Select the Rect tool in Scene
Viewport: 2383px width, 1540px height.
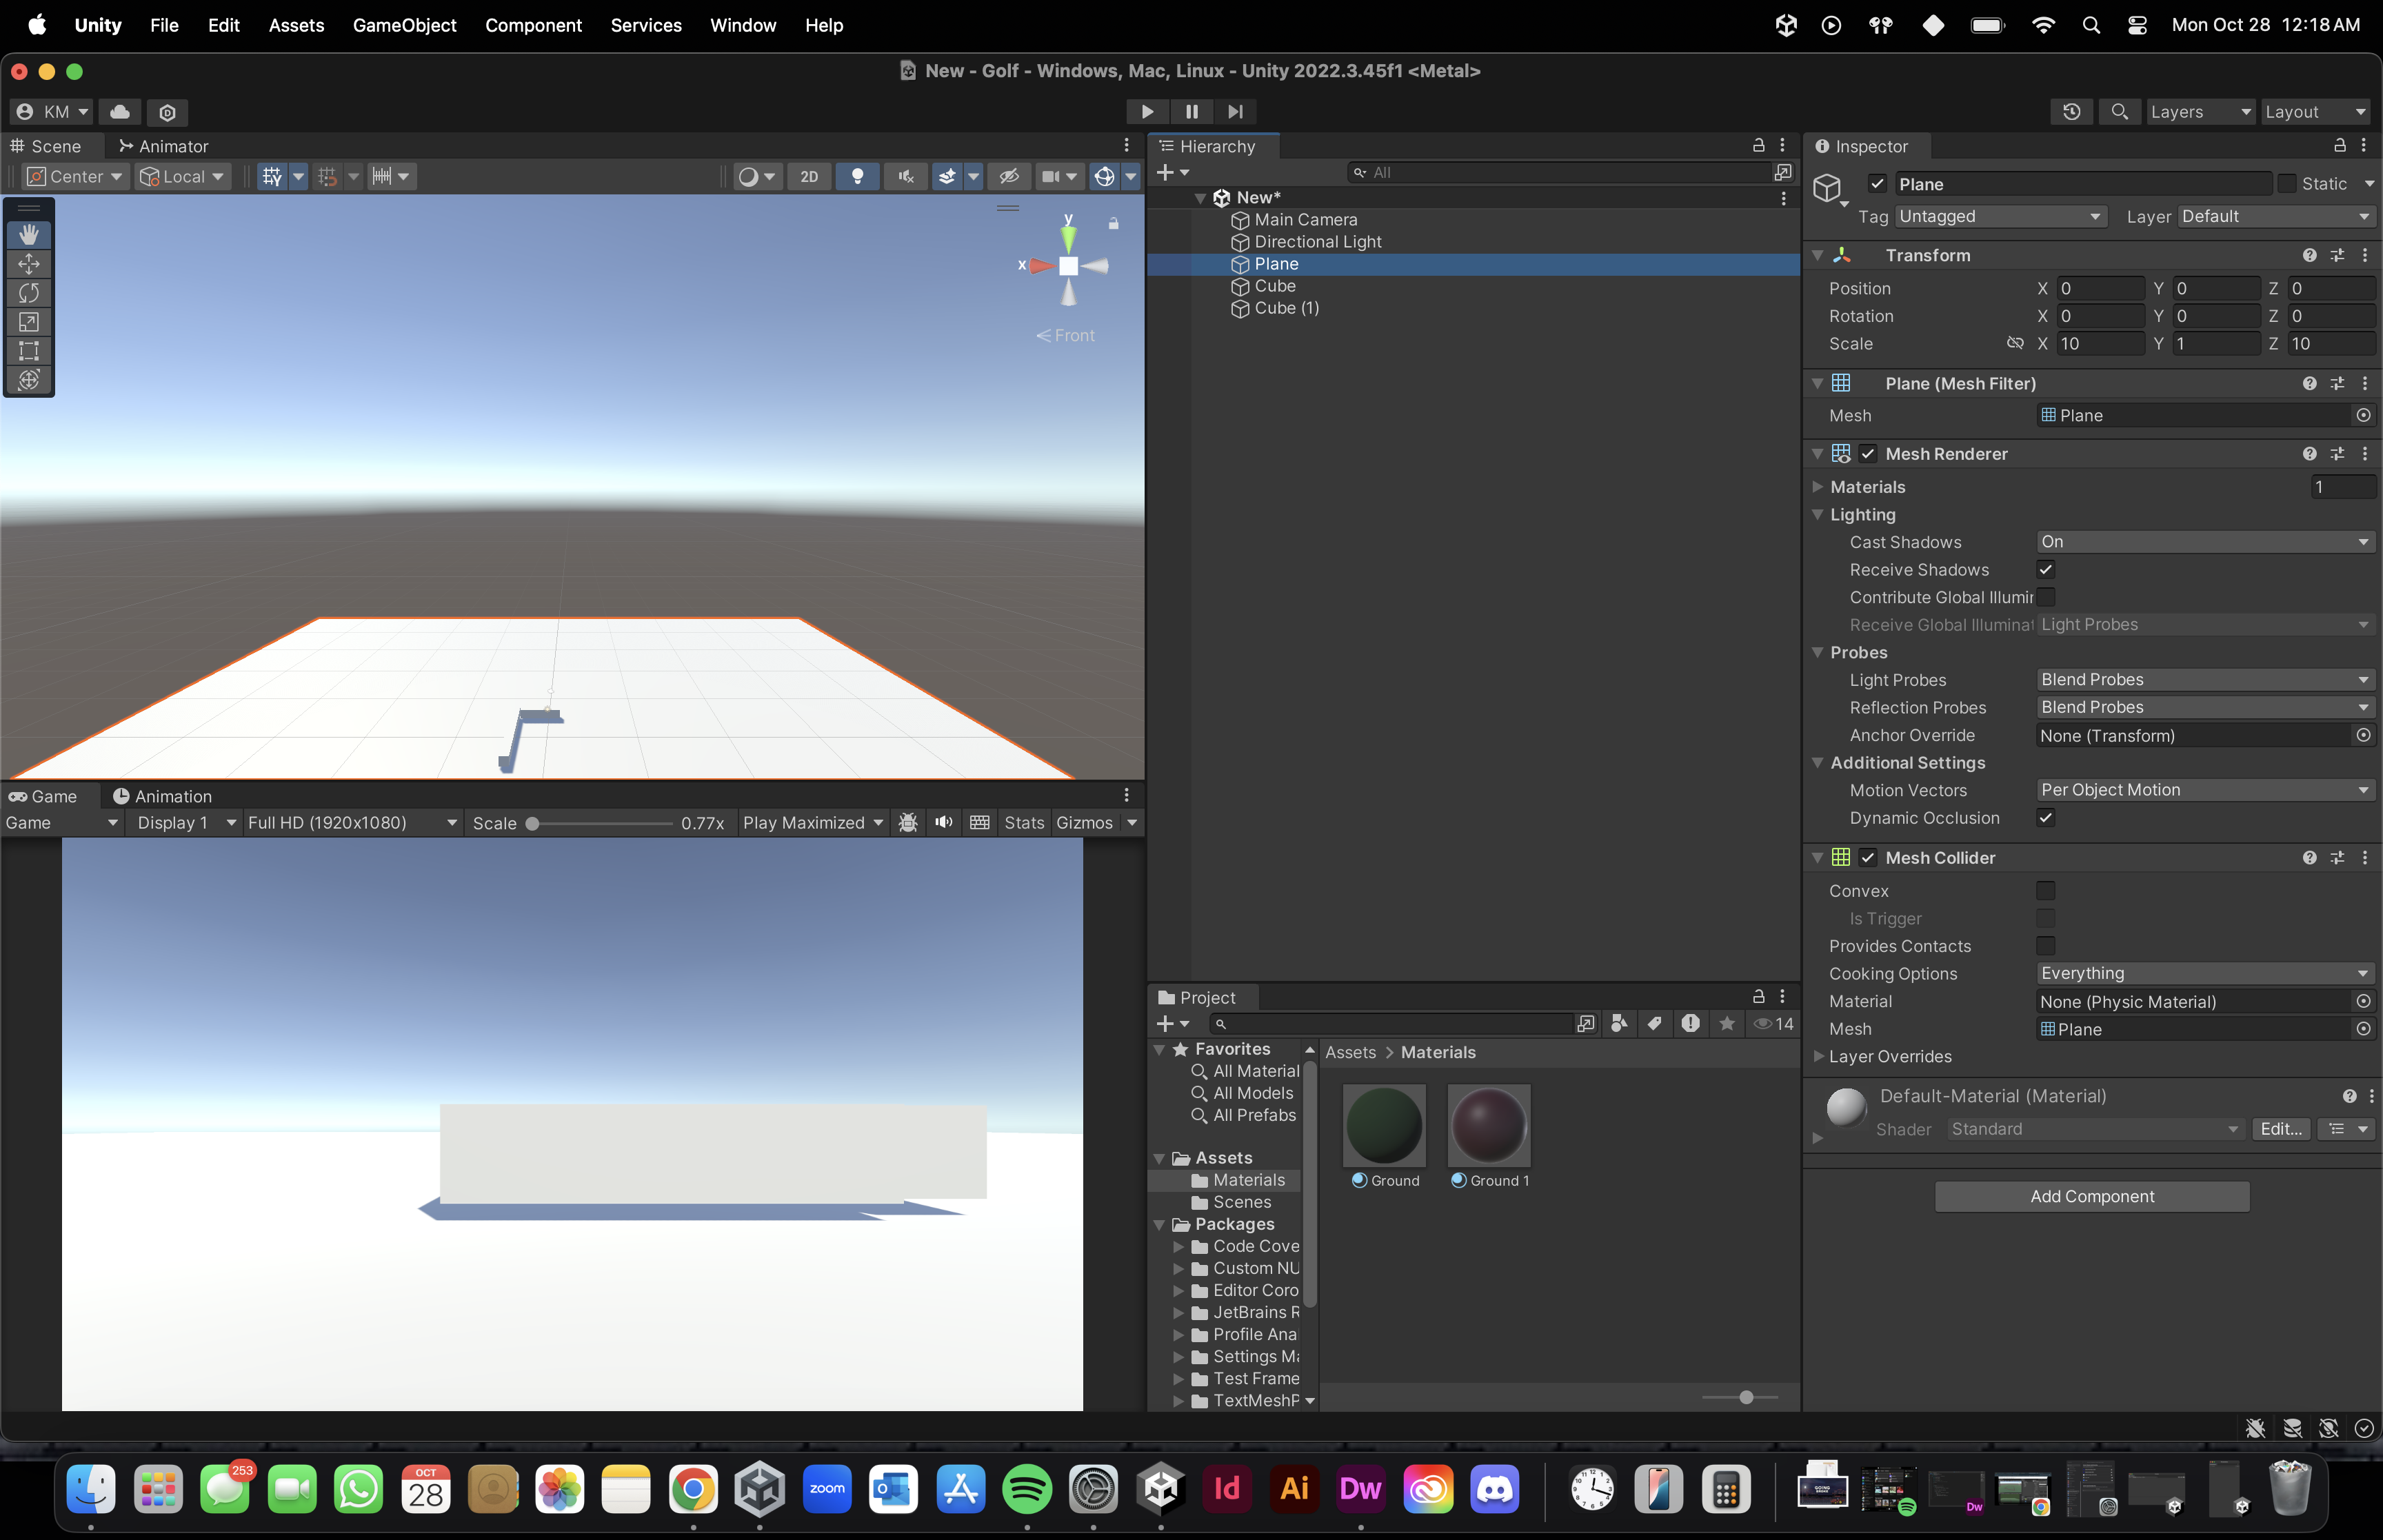click(x=29, y=350)
